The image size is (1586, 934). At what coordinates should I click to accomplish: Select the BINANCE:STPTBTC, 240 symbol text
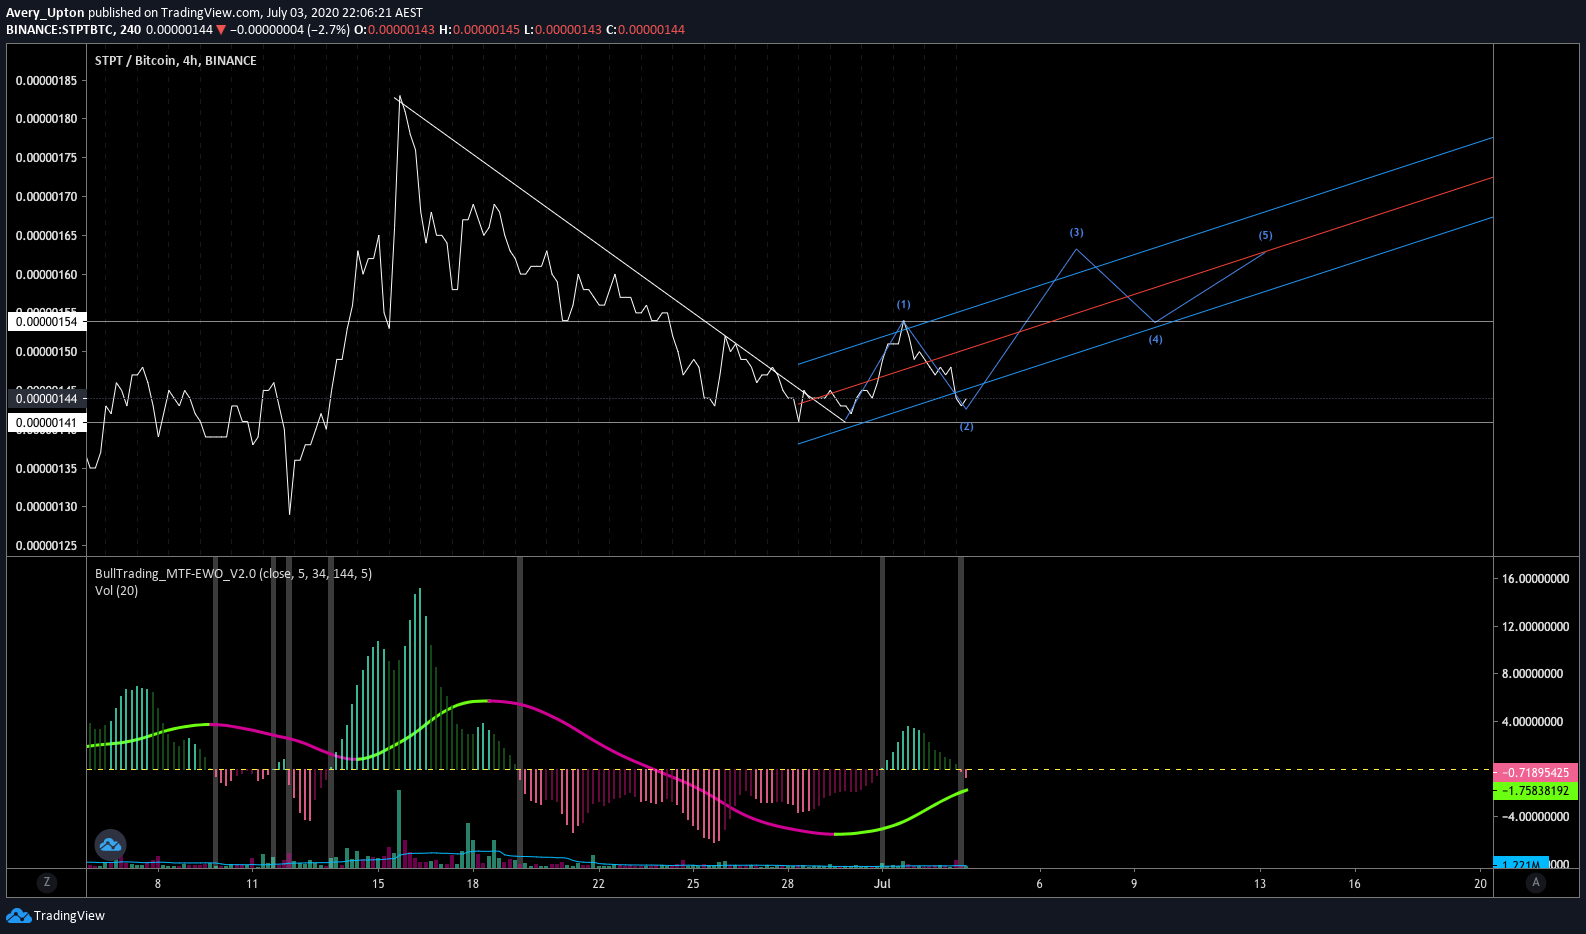coord(74,30)
